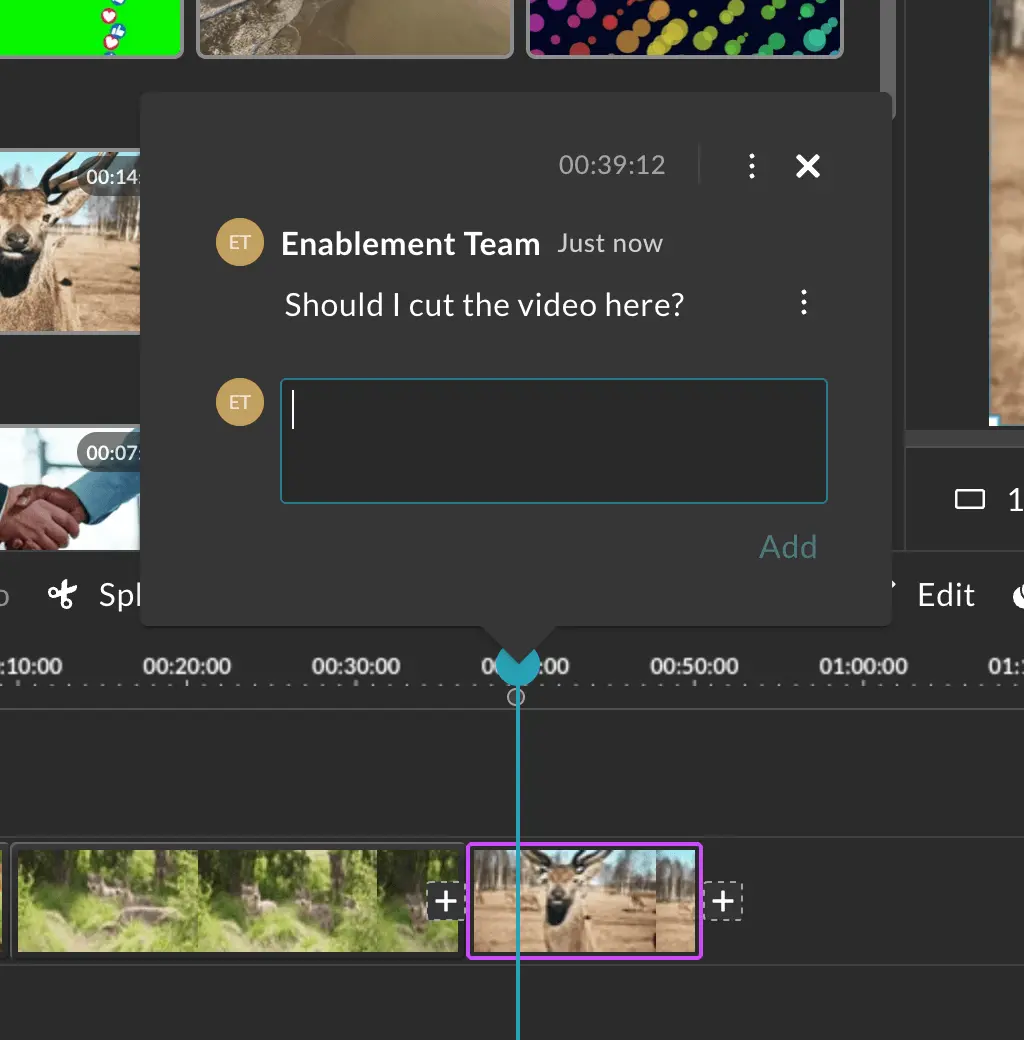Select the colorful dots thumbnail
The image size is (1024, 1040).
pos(684,28)
